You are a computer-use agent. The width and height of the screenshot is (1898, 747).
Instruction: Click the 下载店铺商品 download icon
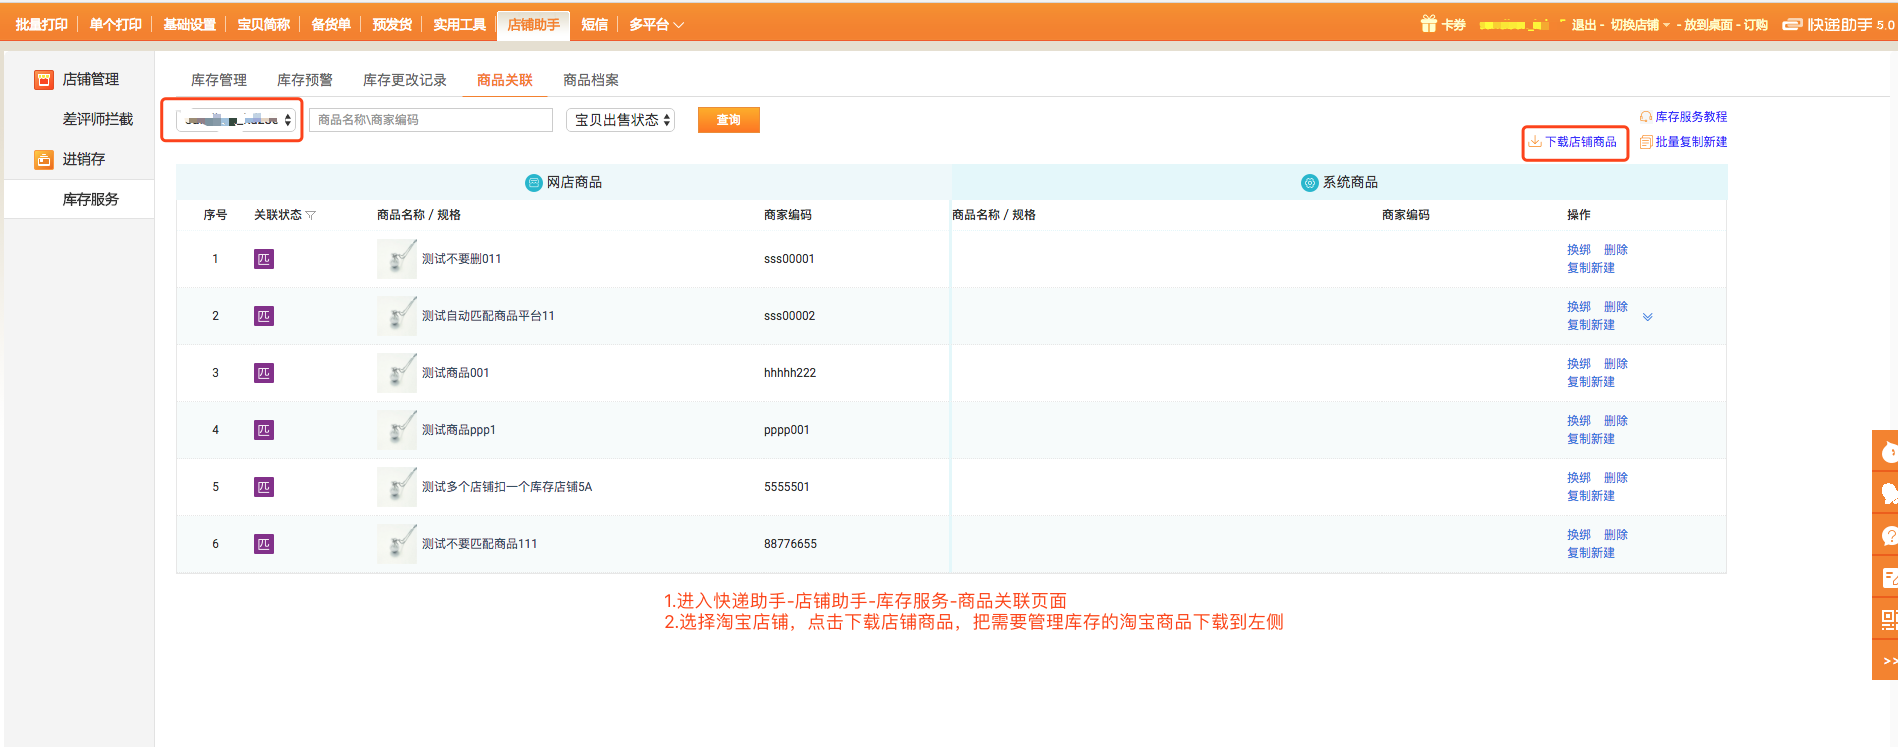(1534, 142)
